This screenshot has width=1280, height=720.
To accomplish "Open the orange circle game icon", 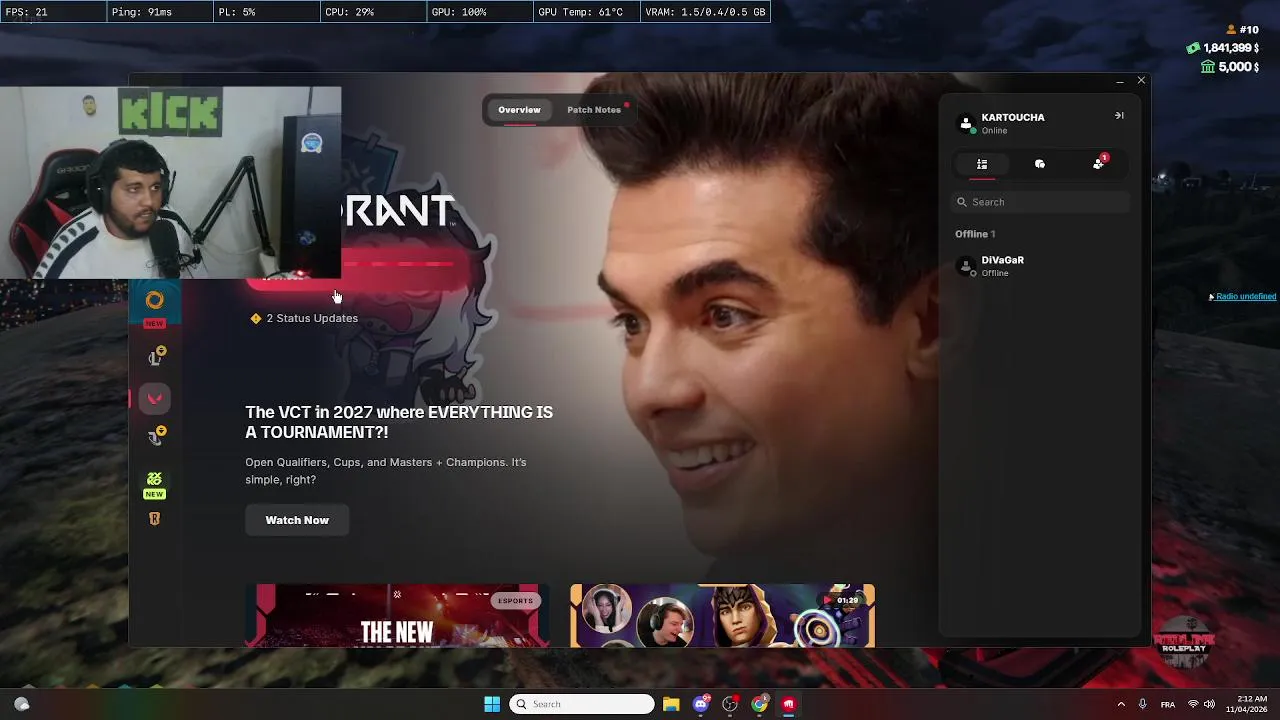I will 154,301.
